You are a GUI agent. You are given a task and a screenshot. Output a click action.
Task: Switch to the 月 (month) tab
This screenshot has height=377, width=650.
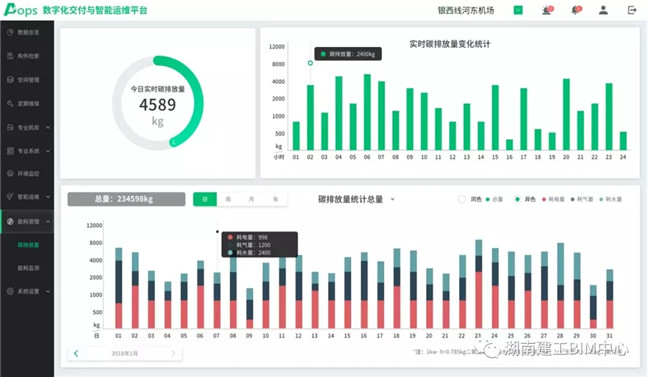[251, 199]
